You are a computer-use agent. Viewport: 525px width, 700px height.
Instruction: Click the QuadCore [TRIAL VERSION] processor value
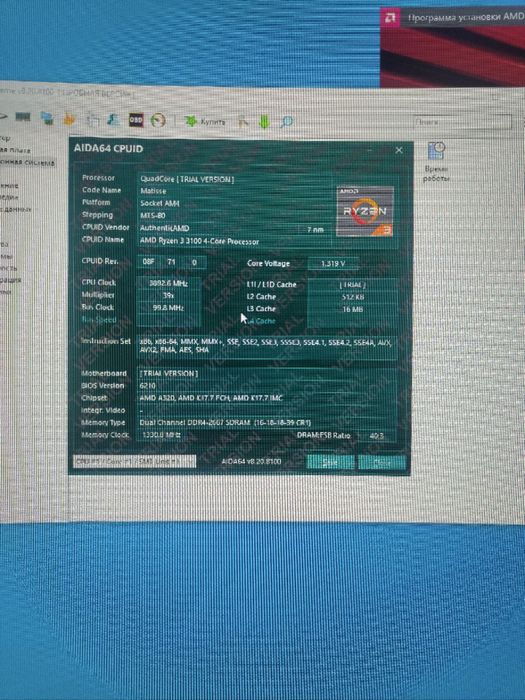pos(188,179)
